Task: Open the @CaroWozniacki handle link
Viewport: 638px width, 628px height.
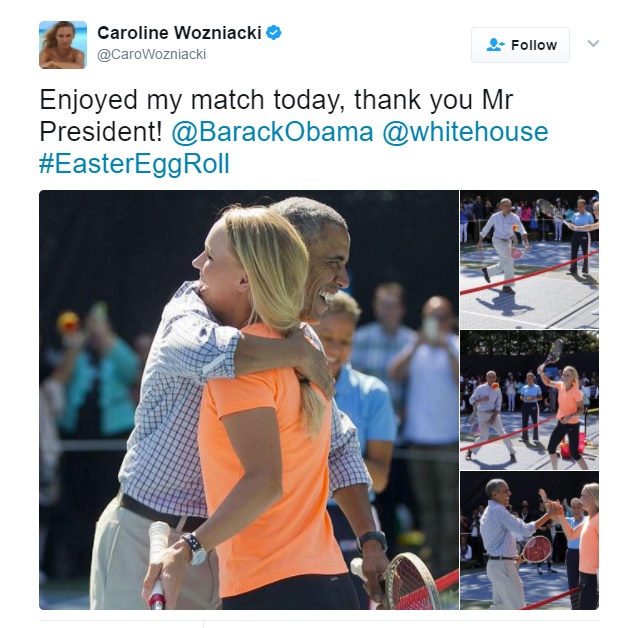Action: [151, 54]
